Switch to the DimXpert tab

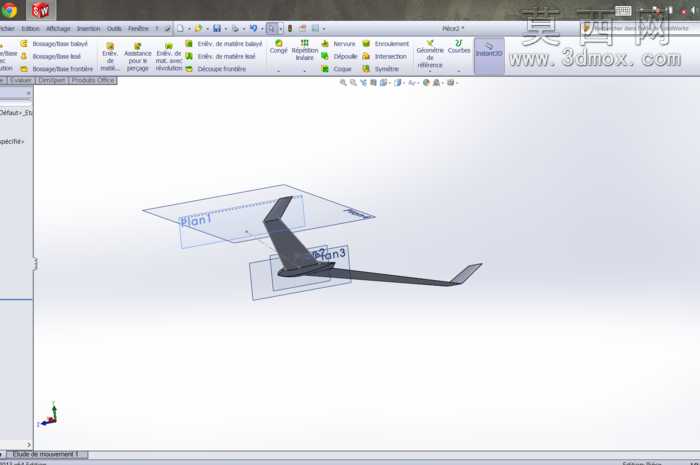point(52,80)
